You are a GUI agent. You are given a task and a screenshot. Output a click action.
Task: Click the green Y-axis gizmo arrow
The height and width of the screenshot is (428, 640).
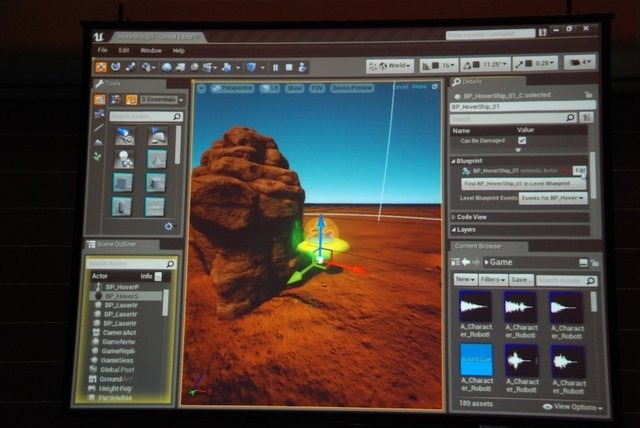point(295,278)
